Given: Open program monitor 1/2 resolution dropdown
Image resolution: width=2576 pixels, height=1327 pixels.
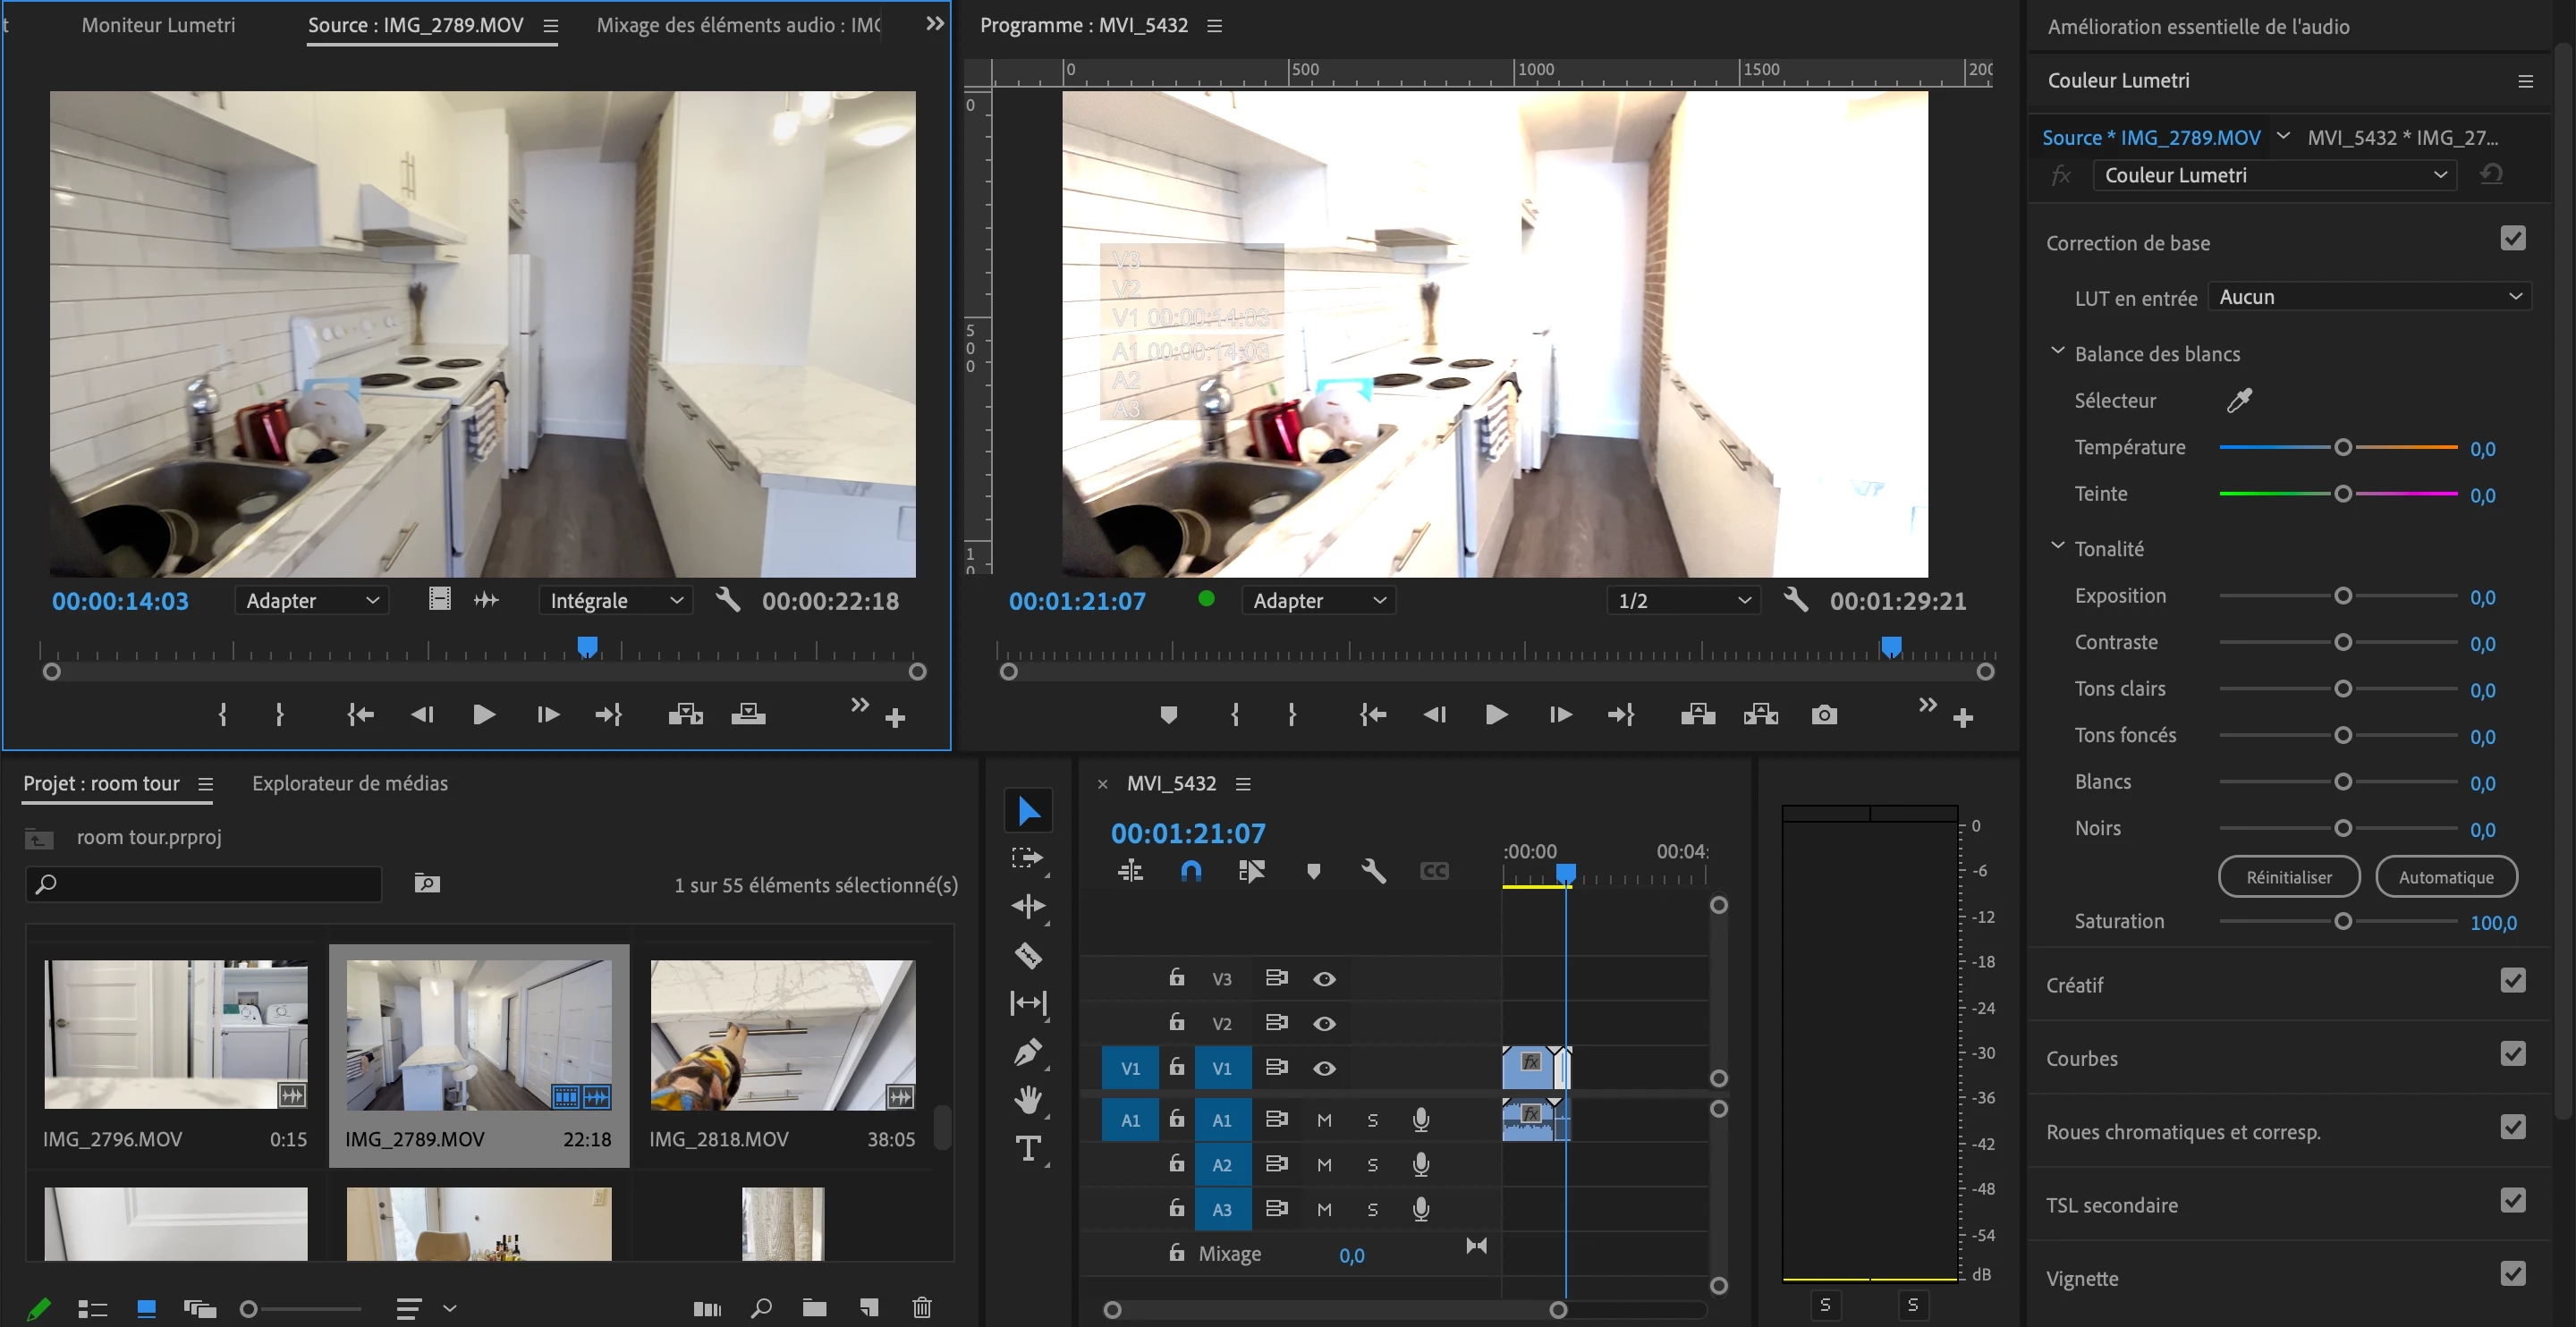Looking at the screenshot, I should pyautogui.click(x=1684, y=600).
